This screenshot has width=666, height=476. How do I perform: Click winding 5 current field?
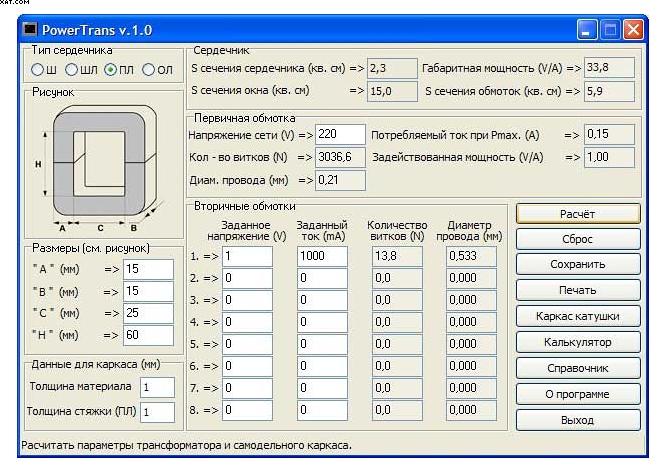pos(322,344)
